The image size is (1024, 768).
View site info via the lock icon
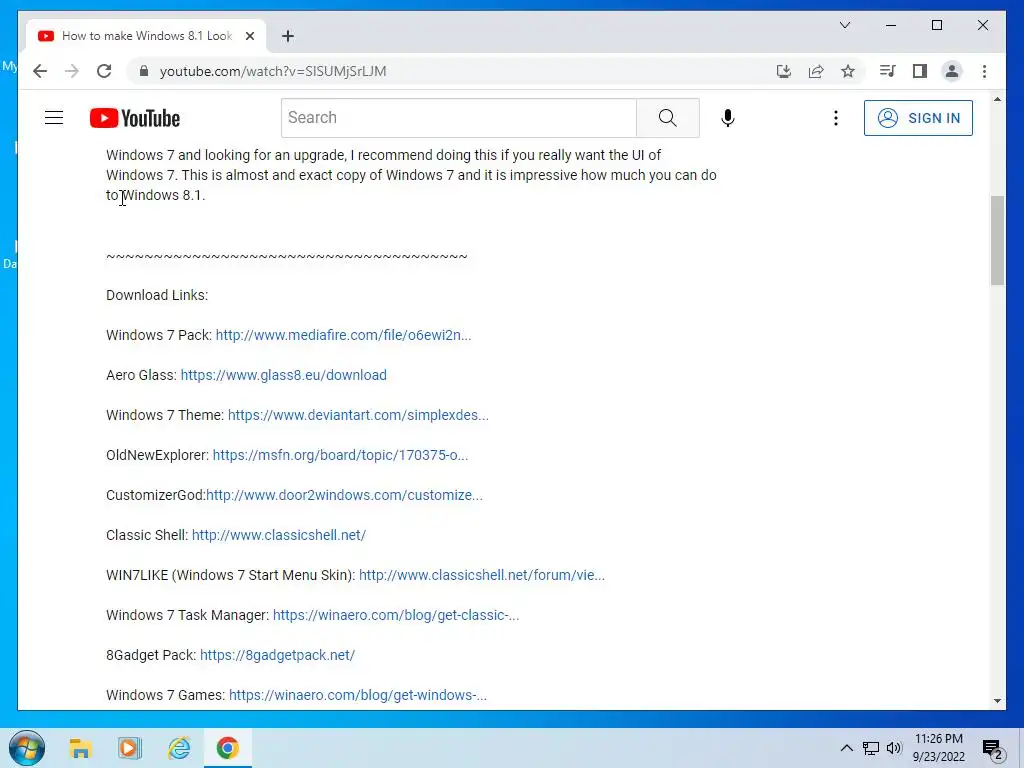(x=144, y=71)
